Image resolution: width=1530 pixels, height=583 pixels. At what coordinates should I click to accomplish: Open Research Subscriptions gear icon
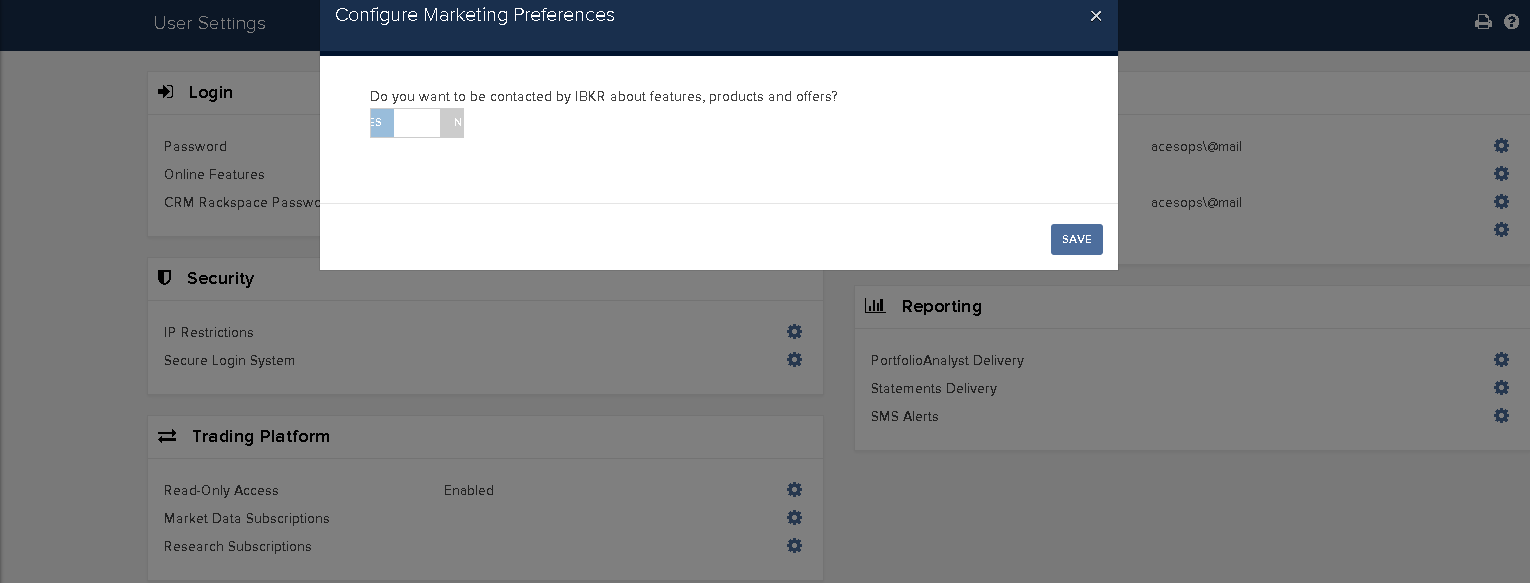(x=794, y=546)
